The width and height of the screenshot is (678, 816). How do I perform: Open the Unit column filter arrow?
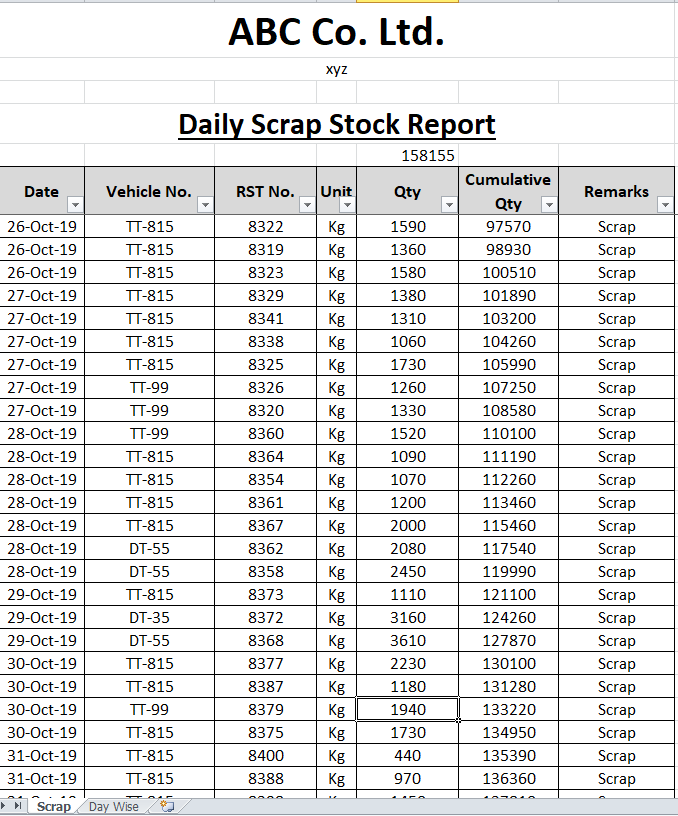[347, 205]
